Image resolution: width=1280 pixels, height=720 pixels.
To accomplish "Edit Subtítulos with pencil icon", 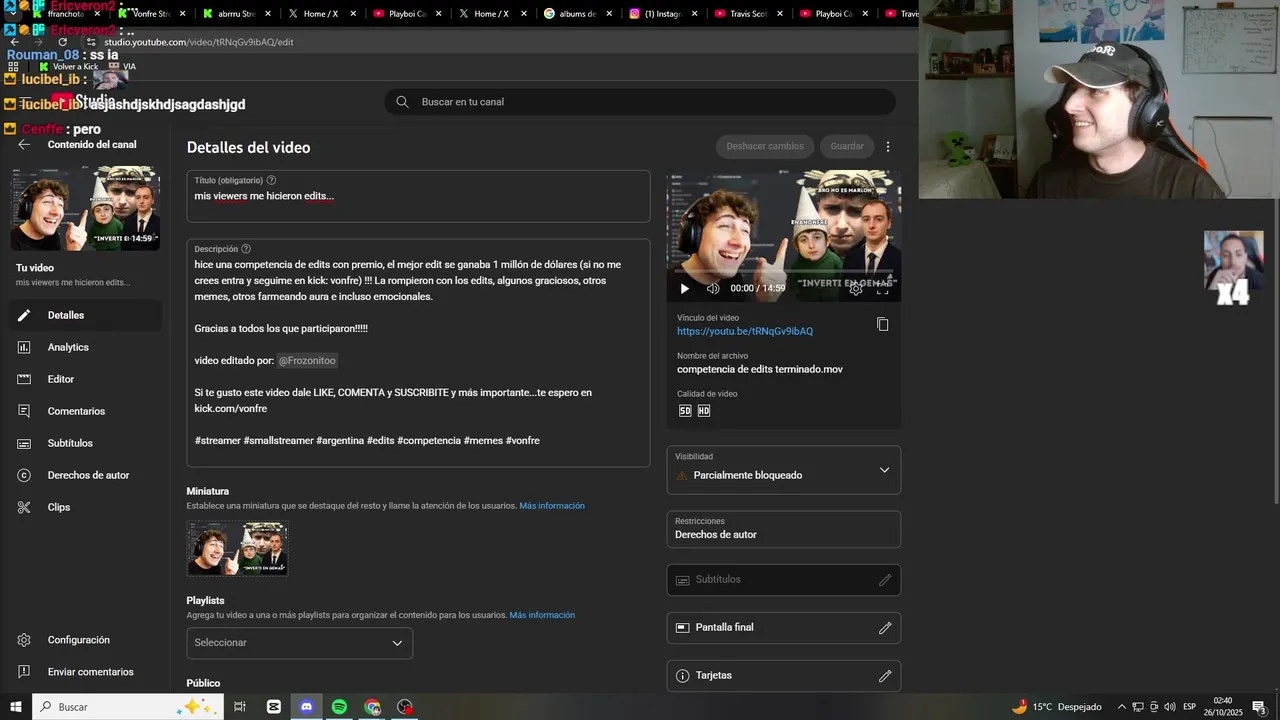I will [885, 580].
